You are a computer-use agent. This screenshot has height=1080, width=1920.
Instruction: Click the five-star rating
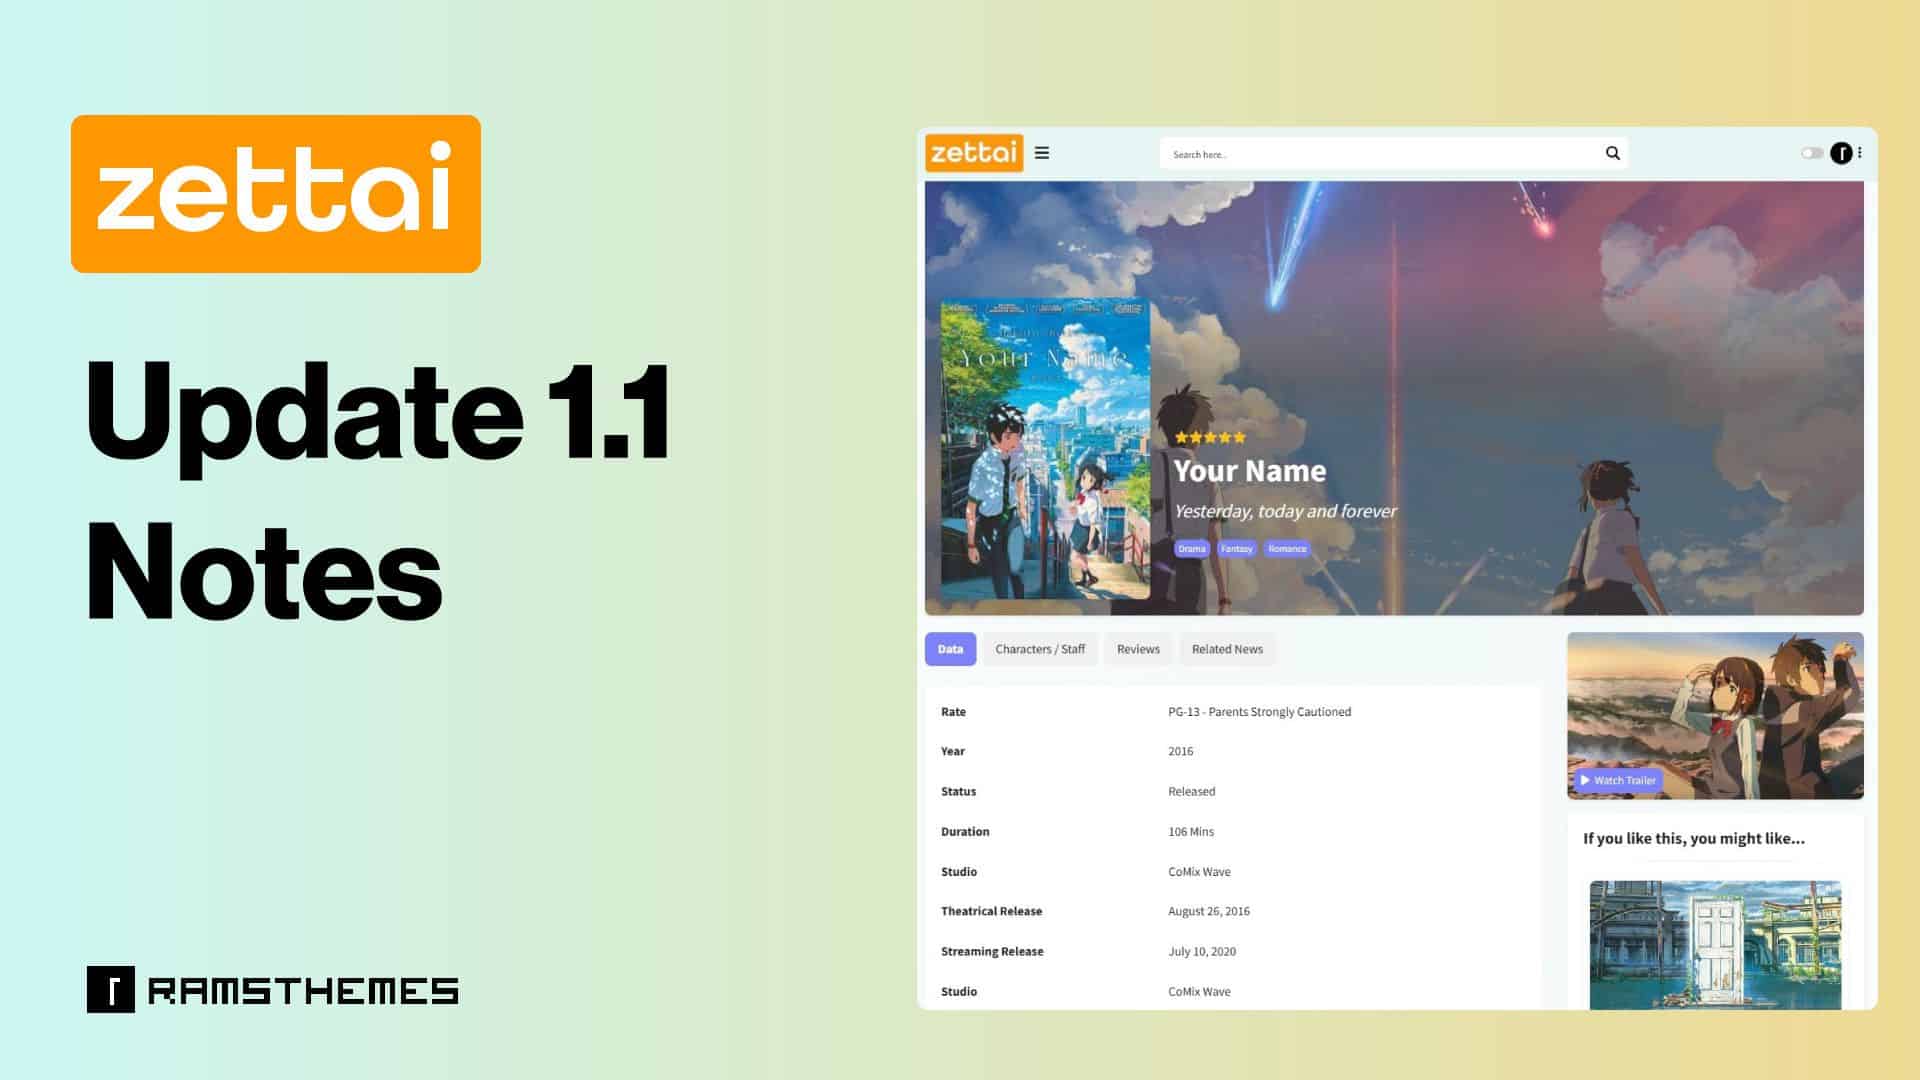[x=1210, y=437]
